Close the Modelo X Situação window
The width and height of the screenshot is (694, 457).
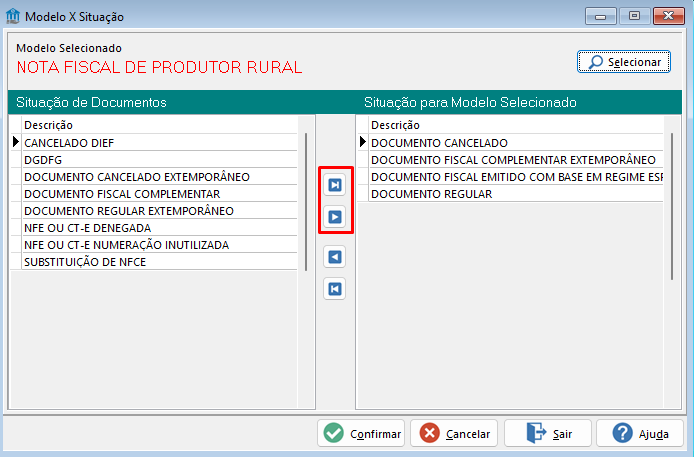[669, 16]
